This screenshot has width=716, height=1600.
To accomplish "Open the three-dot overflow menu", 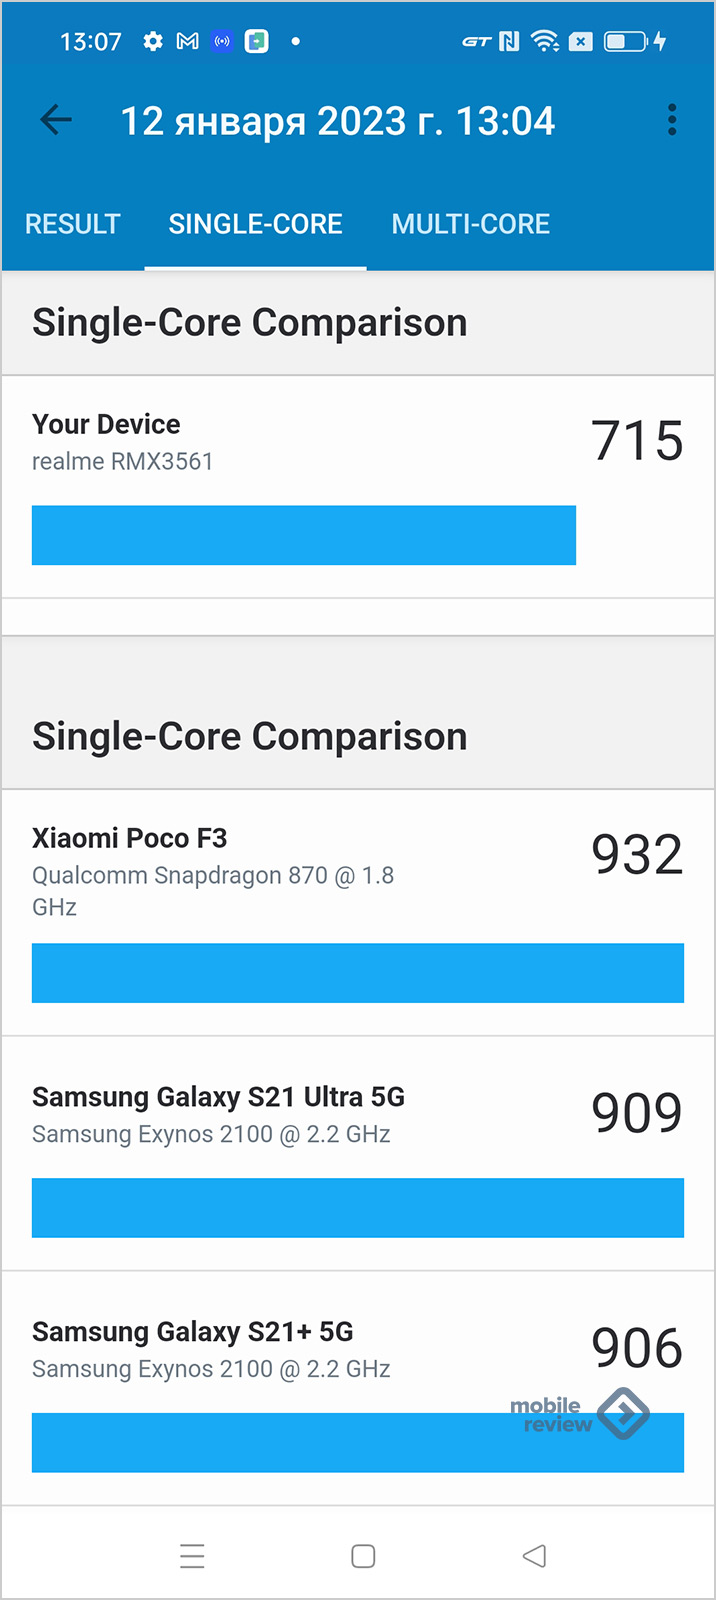I will tap(672, 121).
